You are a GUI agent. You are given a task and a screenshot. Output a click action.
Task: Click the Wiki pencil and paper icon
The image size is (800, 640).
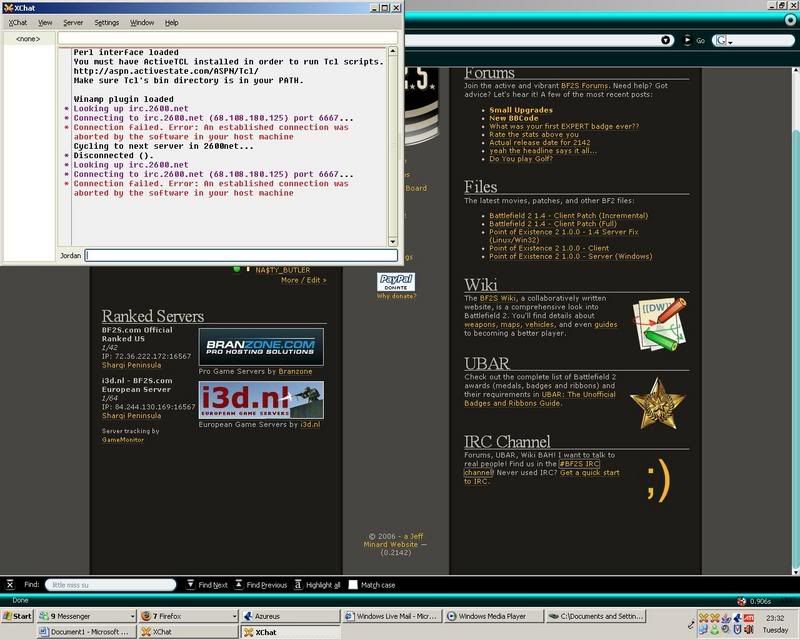pos(659,324)
